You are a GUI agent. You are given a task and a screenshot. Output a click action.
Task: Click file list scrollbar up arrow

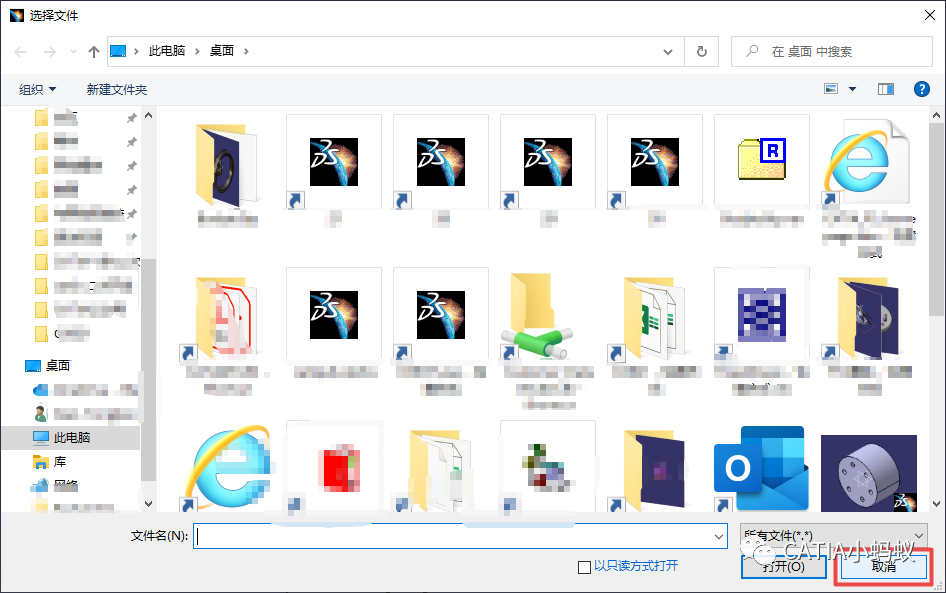936,115
